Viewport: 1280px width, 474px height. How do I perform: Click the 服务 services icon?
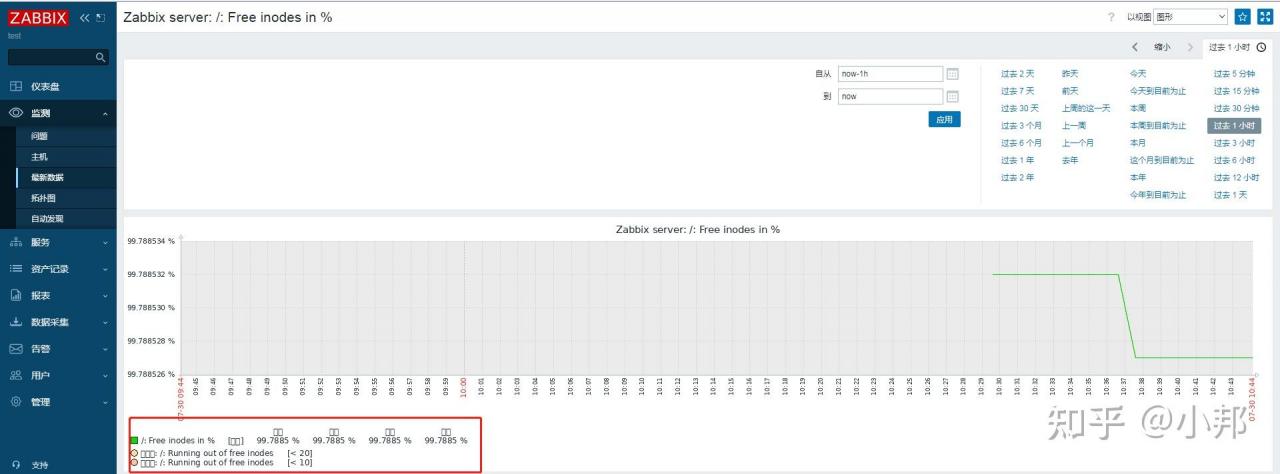(x=16, y=242)
